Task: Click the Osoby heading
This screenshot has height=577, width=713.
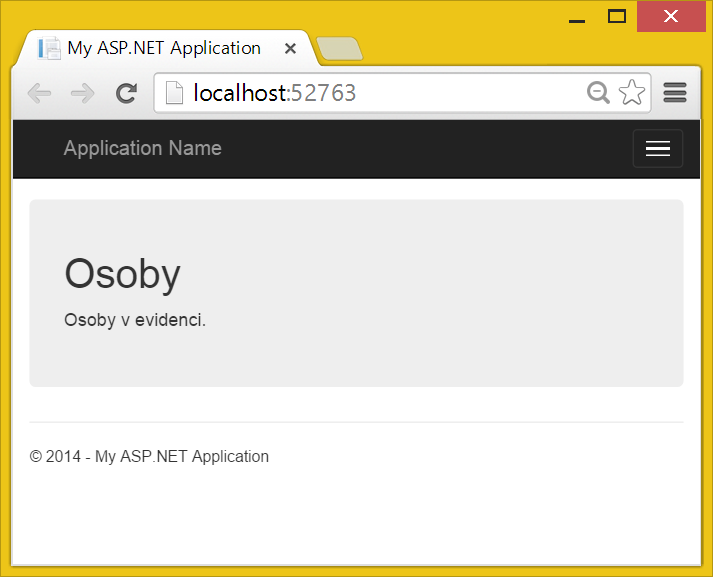Action: 122,274
